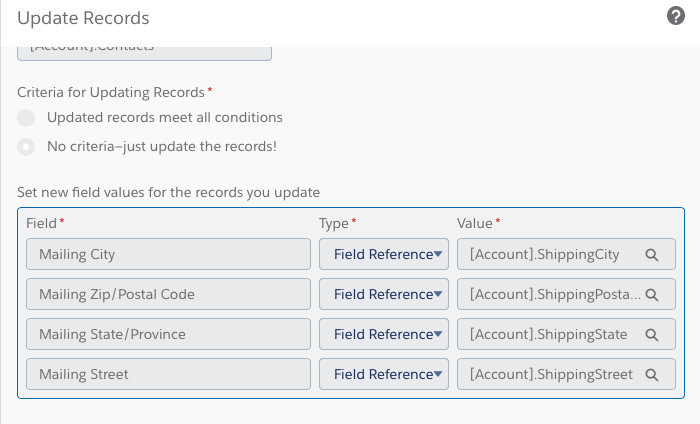Click search icon for ShippingCity value
The width and height of the screenshot is (700, 424).
652,255
